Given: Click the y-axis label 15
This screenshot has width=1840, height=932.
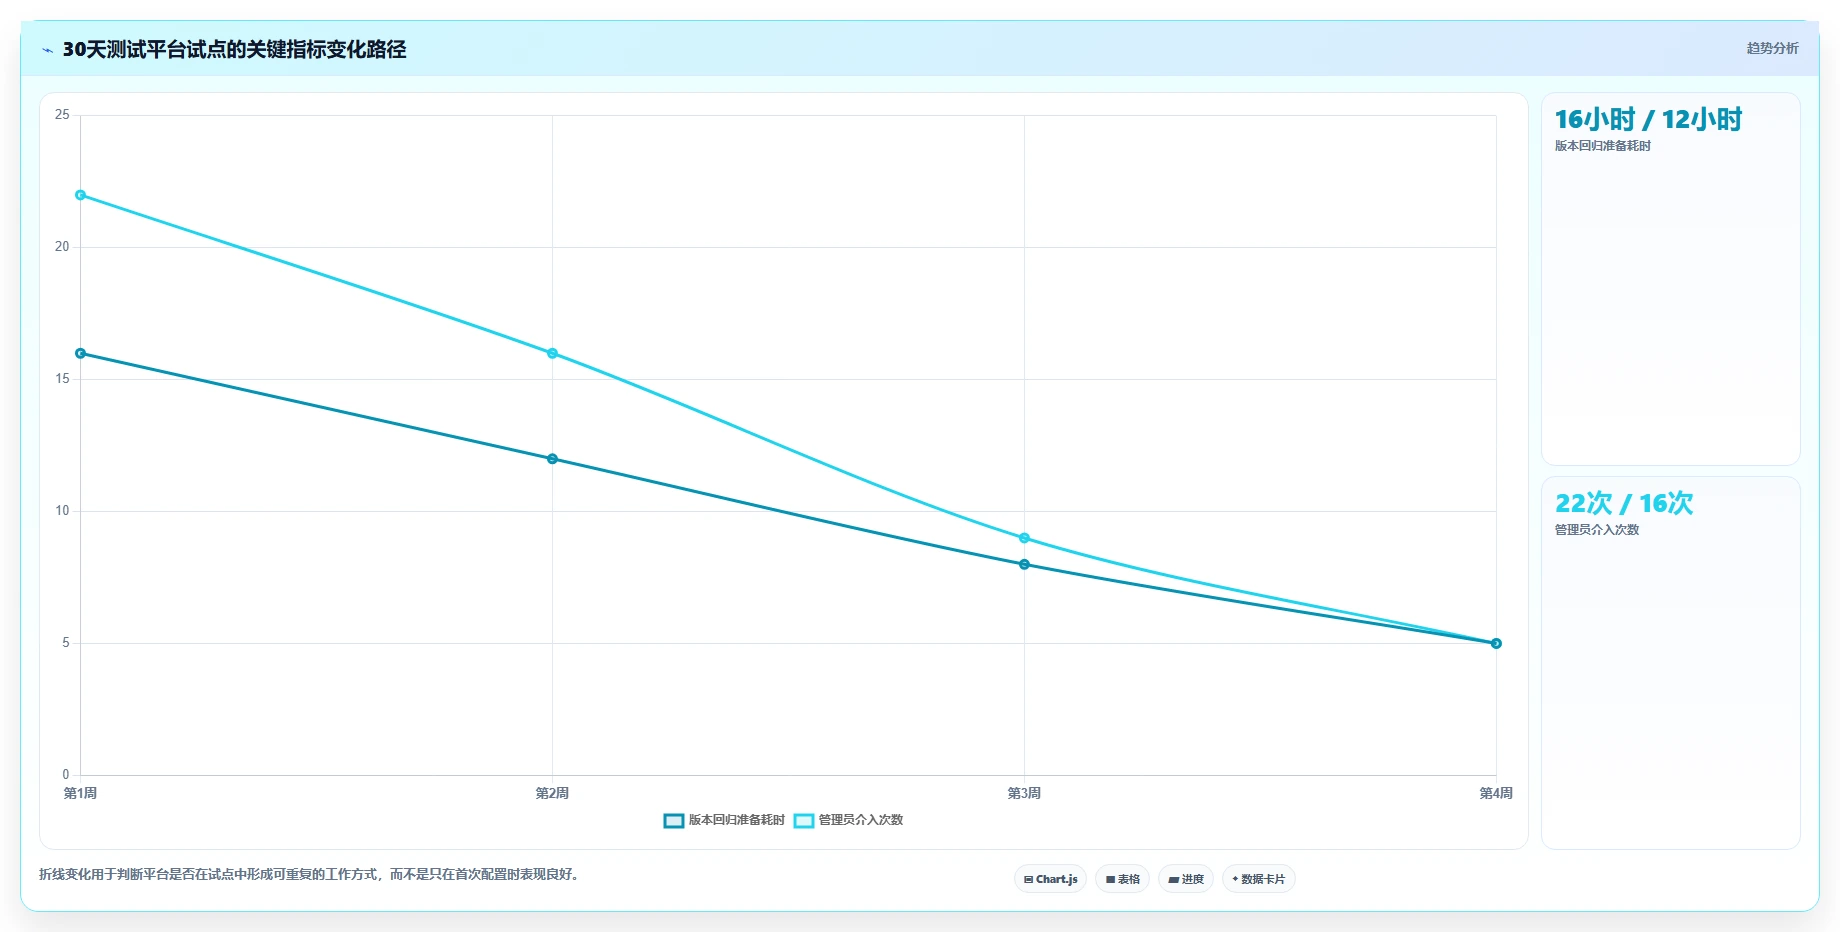Looking at the screenshot, I should pyautogui.click(x=62, y=379).
